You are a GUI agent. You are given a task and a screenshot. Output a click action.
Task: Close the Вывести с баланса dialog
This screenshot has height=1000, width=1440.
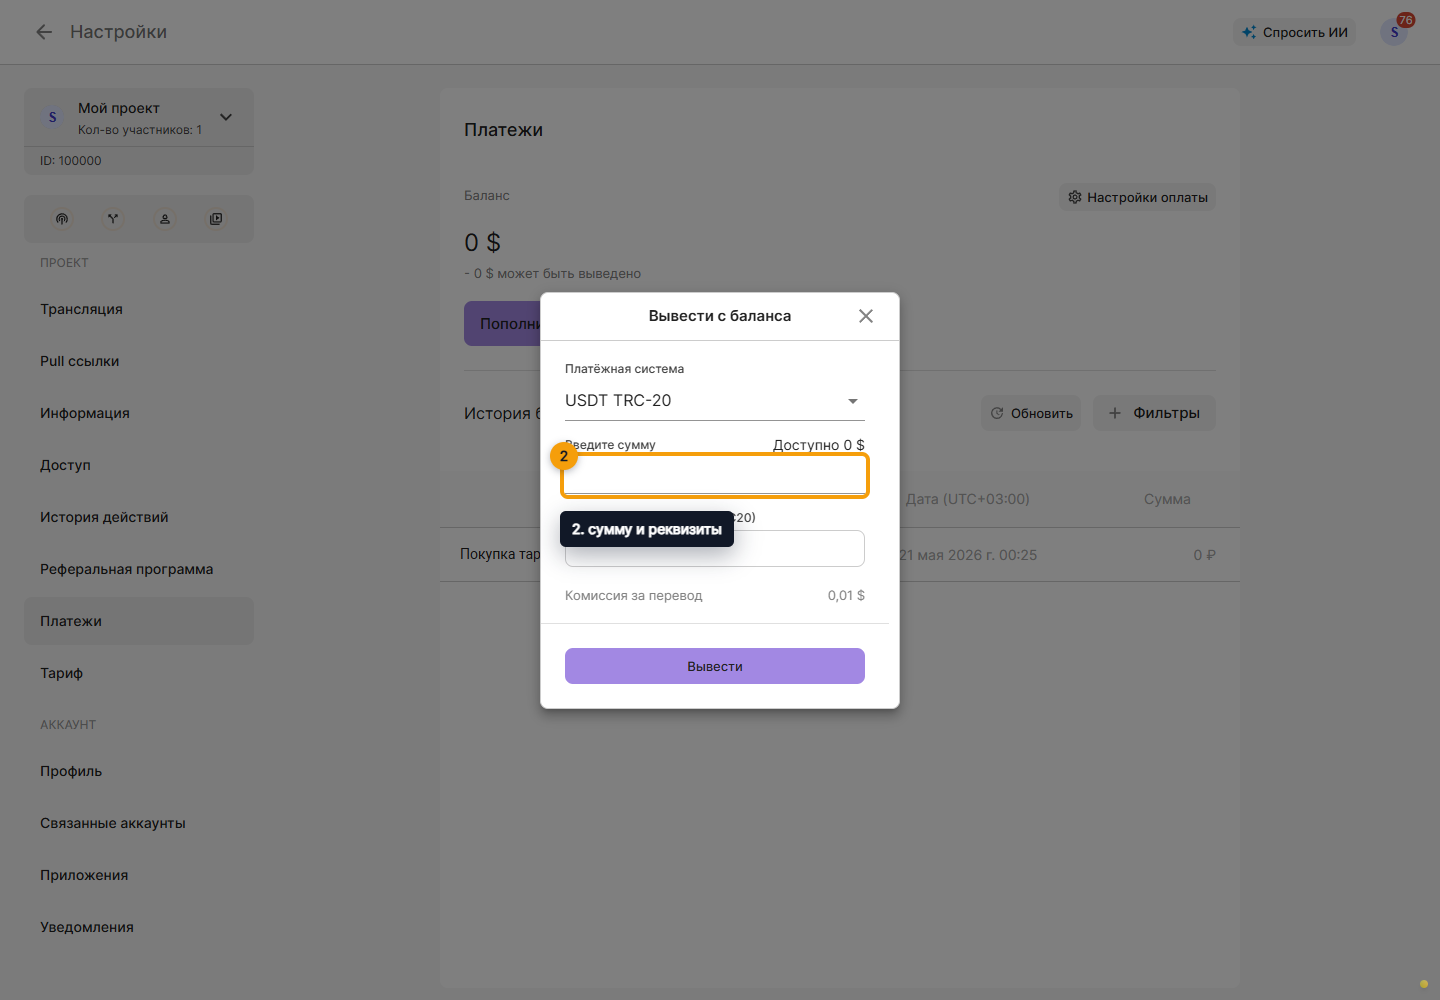coord(866,316)
